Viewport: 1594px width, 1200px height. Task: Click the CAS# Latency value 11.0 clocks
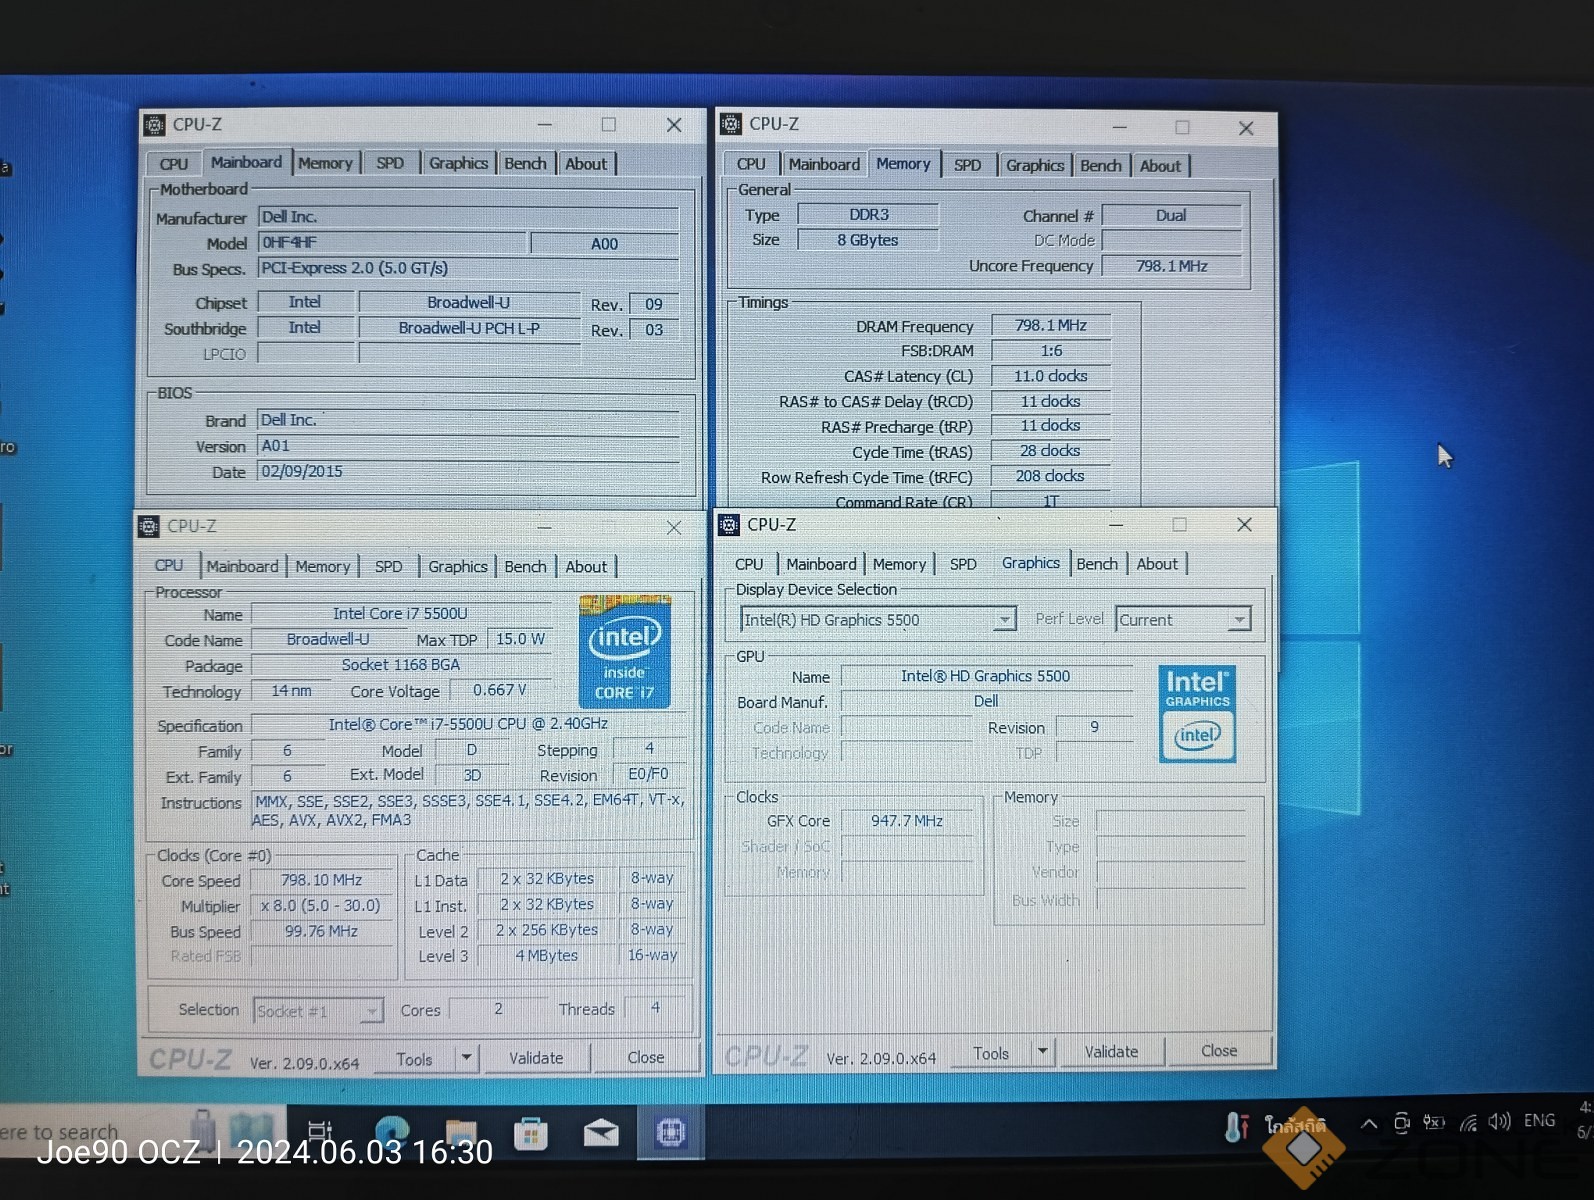click(1051, 376)
